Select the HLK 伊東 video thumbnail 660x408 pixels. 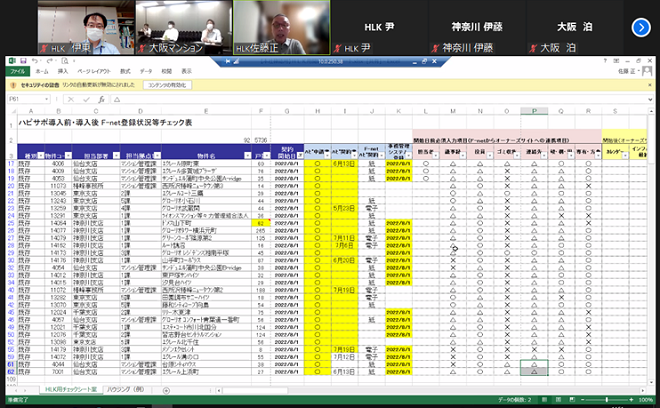(86, 27)
